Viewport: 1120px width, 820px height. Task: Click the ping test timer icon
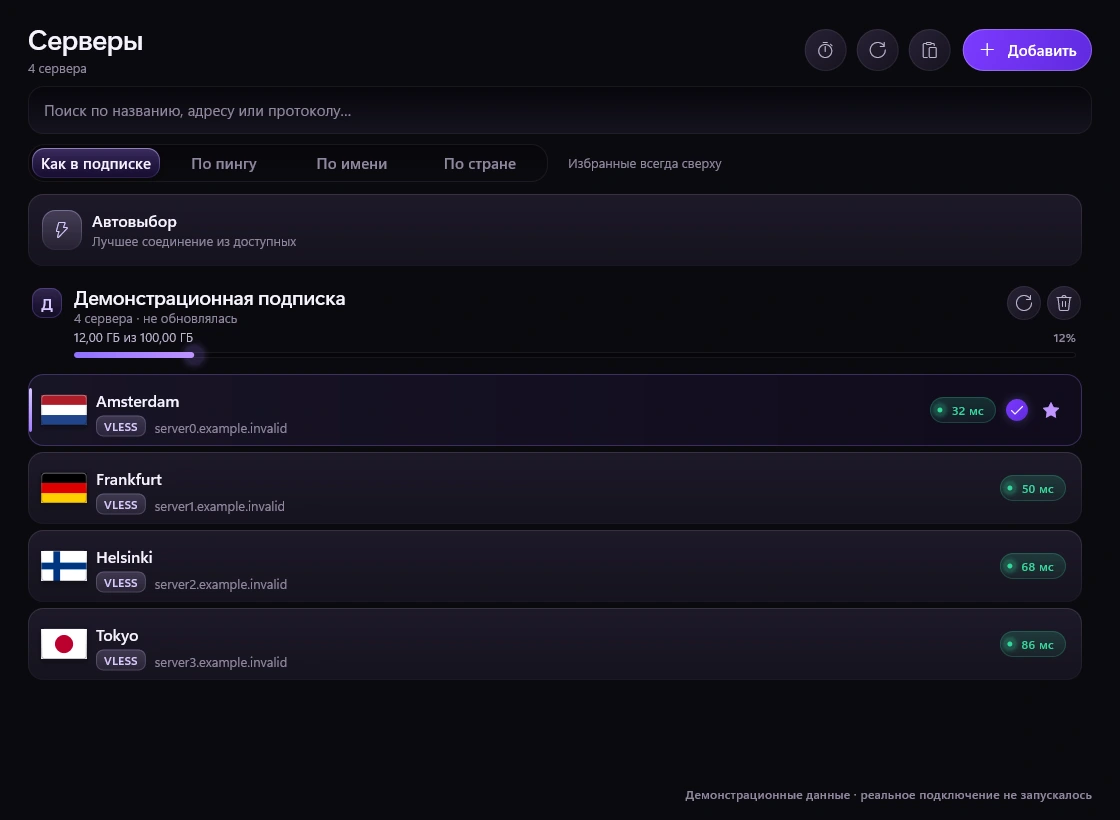(825, 50)
